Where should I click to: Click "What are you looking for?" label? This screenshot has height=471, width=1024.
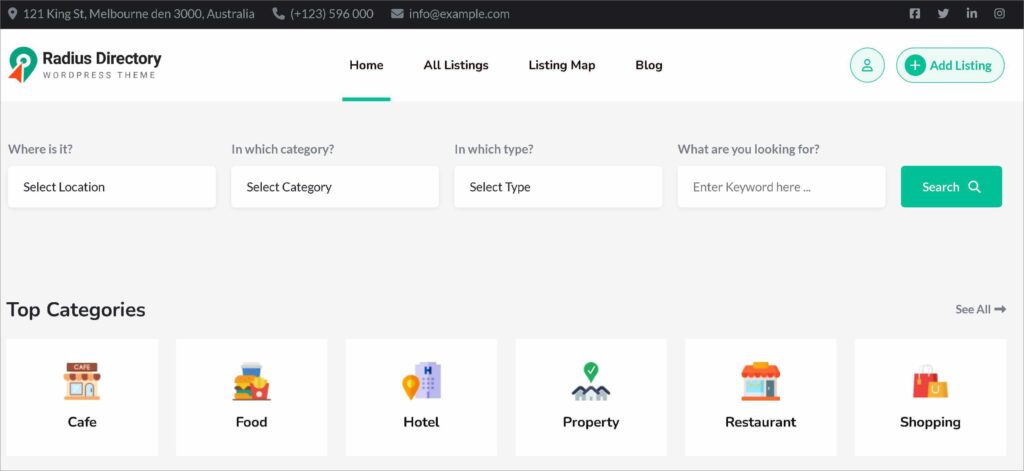pos(748,149)
